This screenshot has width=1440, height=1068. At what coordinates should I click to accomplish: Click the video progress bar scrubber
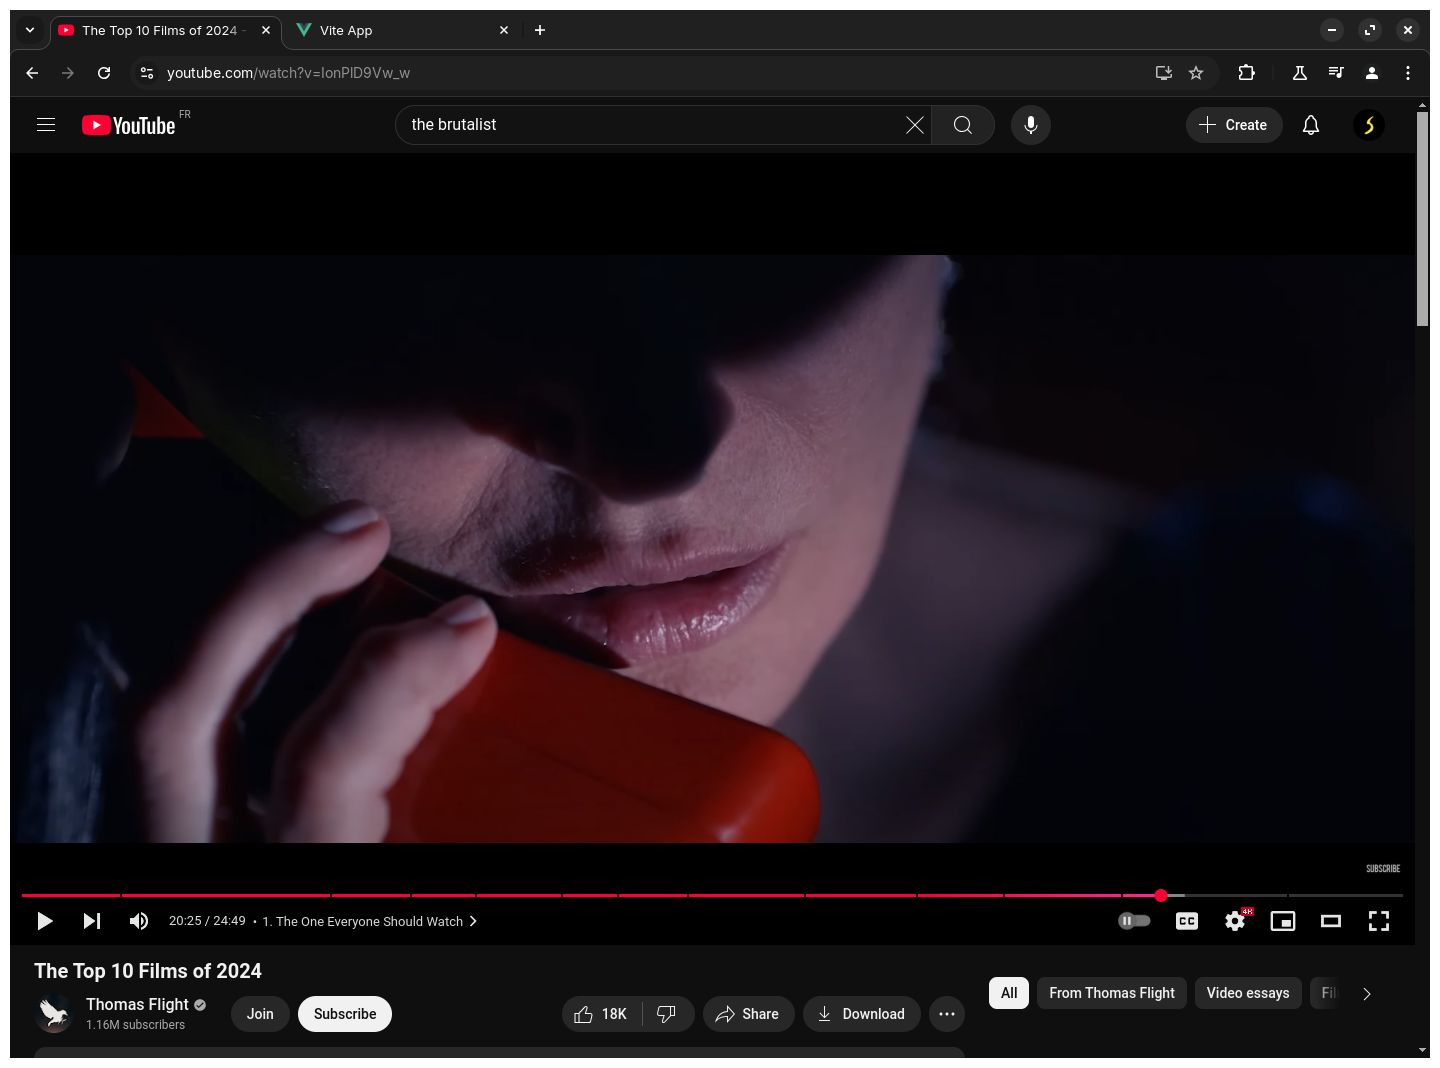tap(1161, 895)
